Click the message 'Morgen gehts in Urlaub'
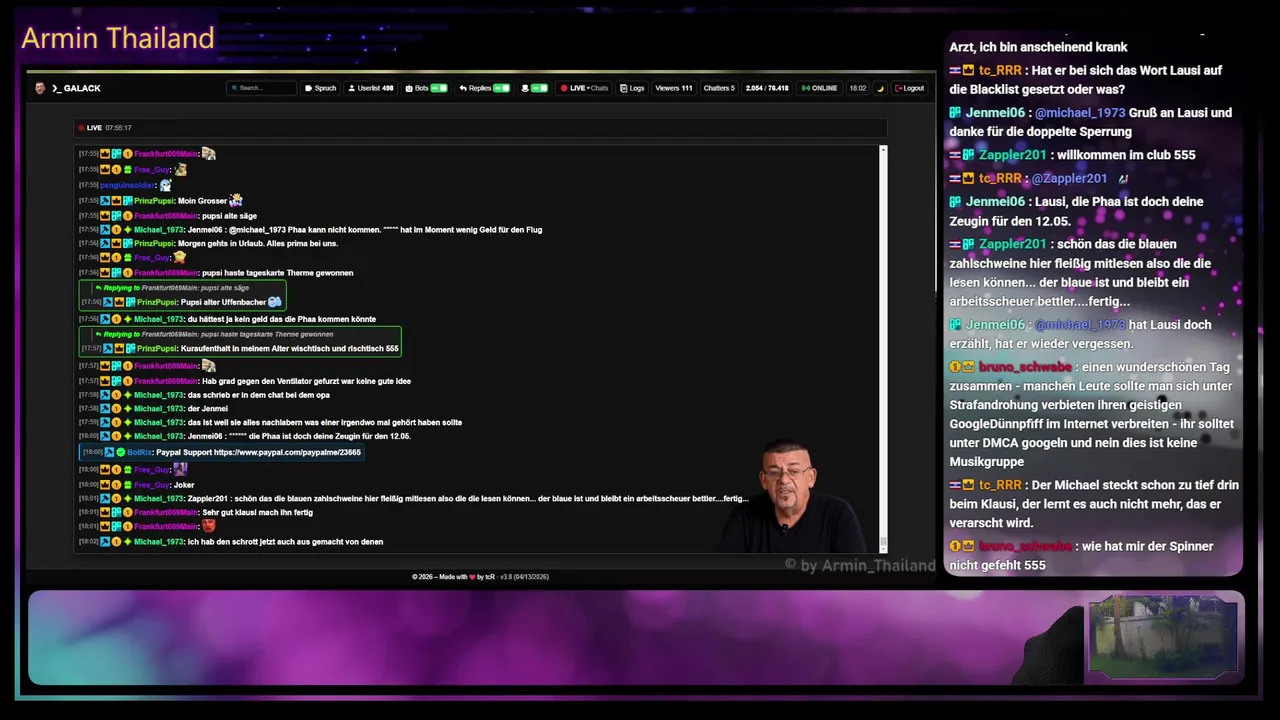1280x720 pixels. [258, 243]
